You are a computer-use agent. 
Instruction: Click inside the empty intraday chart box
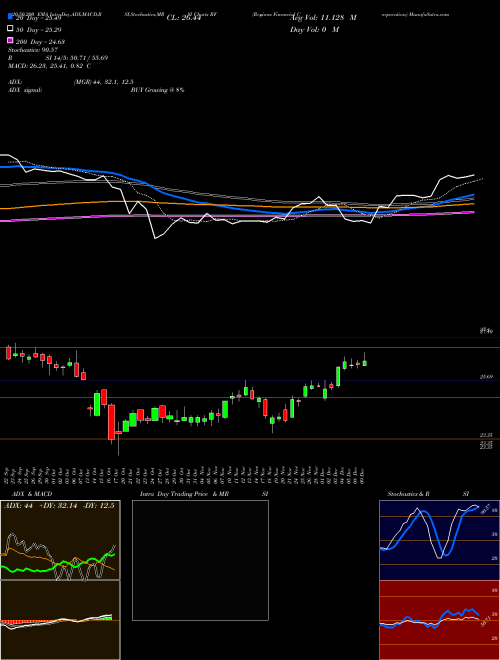tap(200, 560)
